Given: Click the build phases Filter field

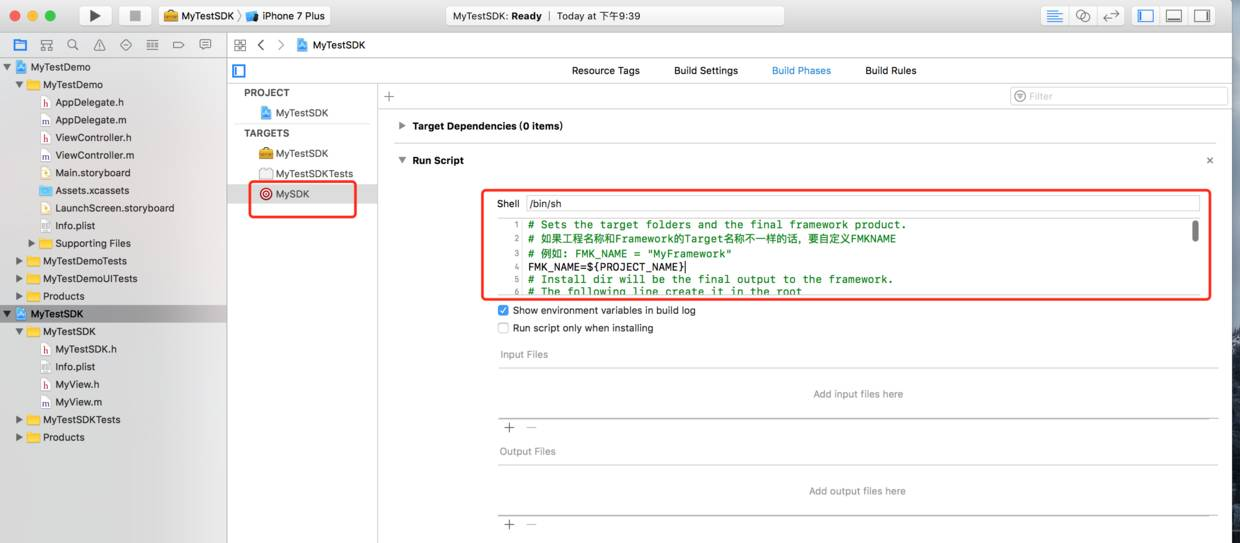Looking at the screenshot, I should coord(1119,96).
